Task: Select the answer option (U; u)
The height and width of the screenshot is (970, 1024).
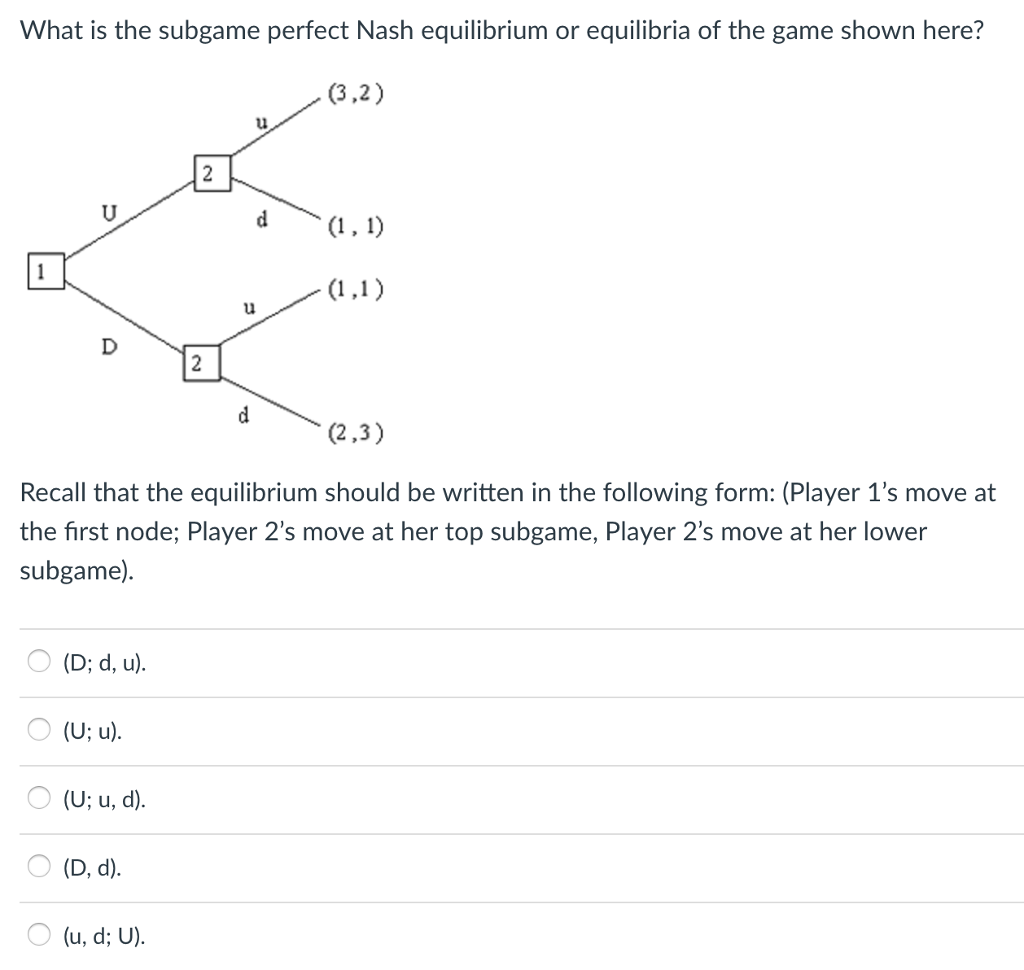Action: [40, 731]
